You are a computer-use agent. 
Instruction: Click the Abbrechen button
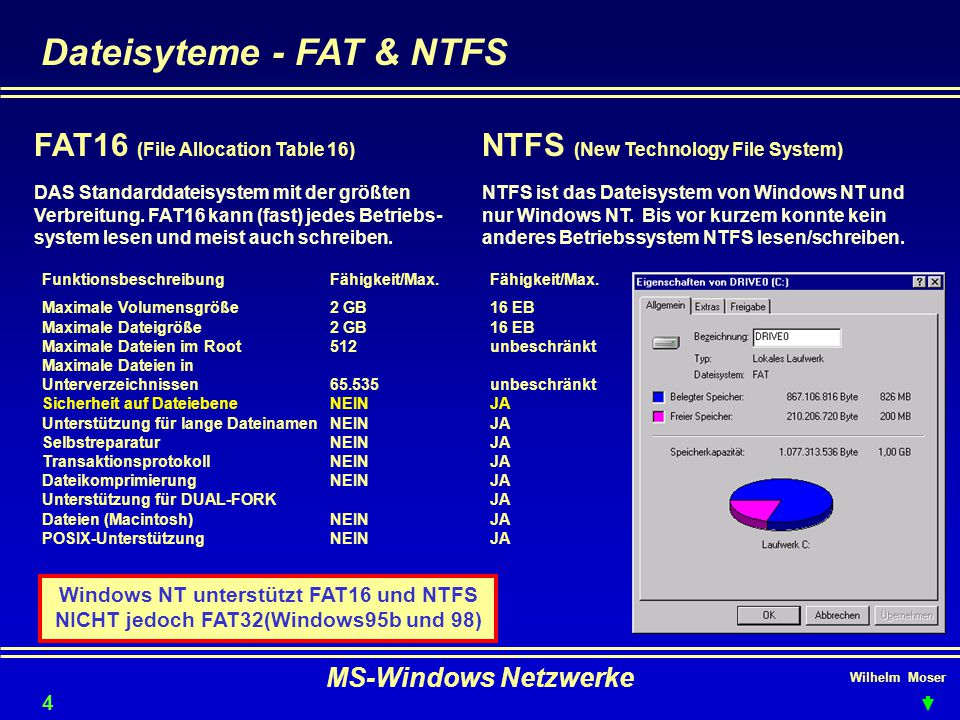837,615
